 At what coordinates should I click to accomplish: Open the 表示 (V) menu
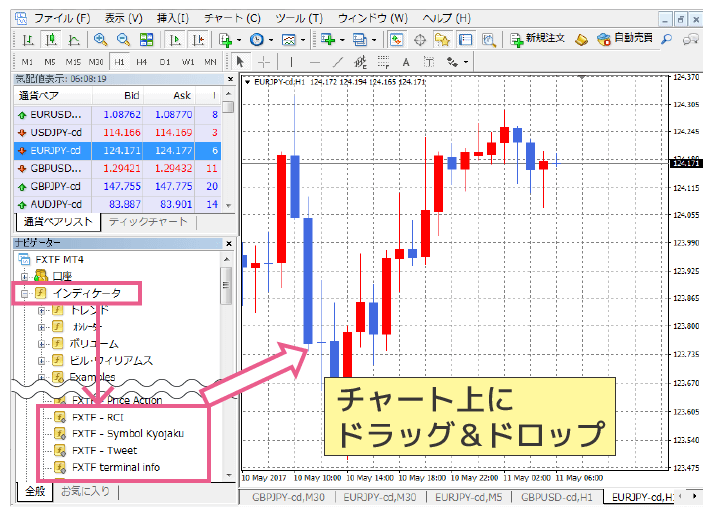coord(124,18)
